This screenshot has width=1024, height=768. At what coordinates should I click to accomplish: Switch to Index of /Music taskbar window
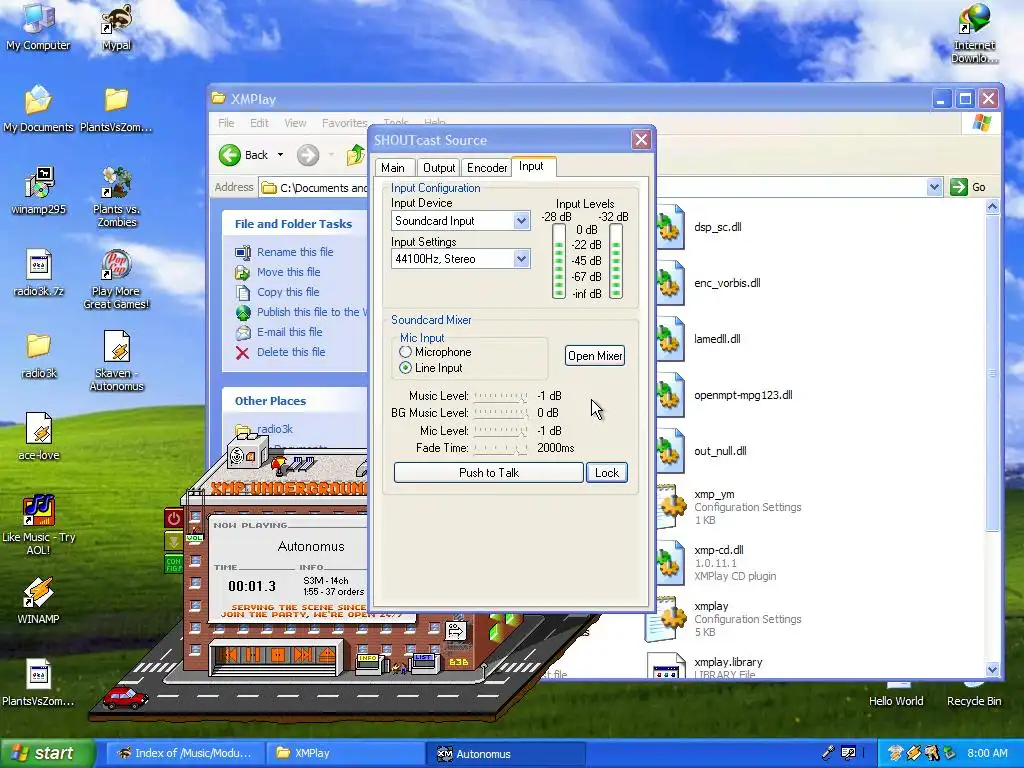coord(185,753)
